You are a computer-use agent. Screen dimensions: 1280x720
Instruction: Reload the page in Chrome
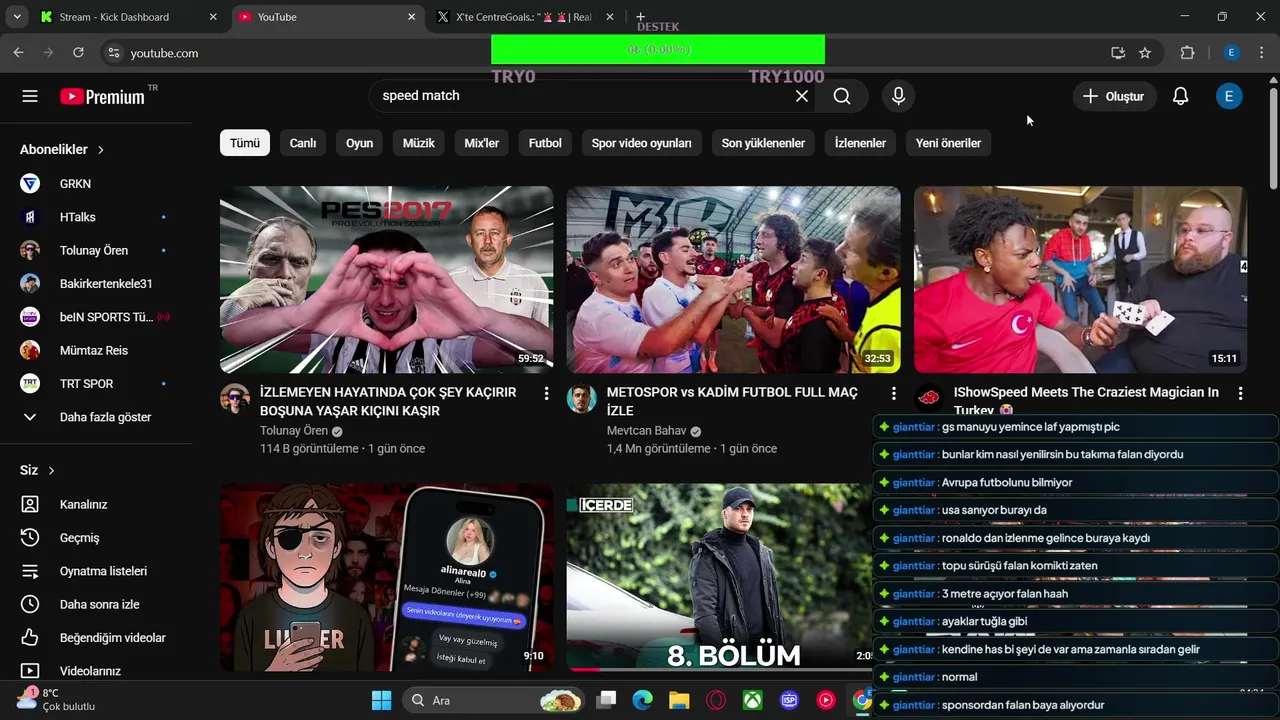point(78,53)
